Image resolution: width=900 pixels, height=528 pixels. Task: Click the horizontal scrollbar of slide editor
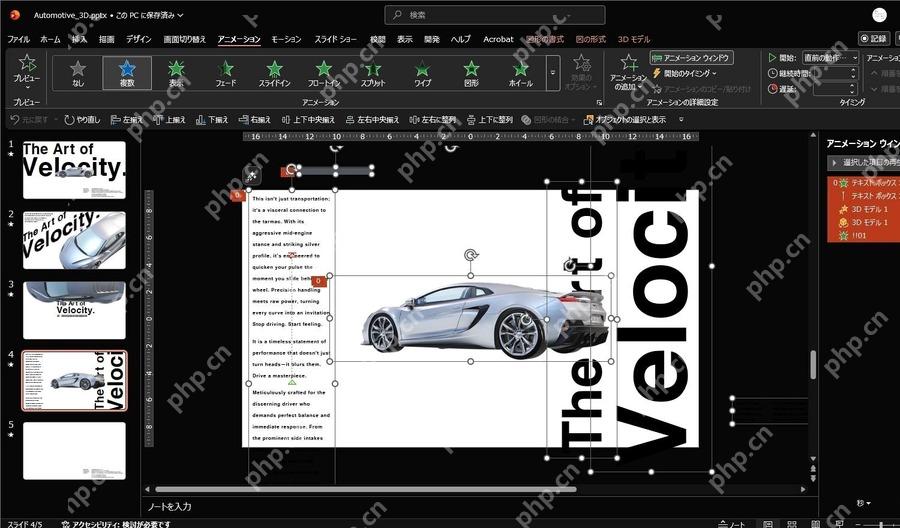coord(366,490)
